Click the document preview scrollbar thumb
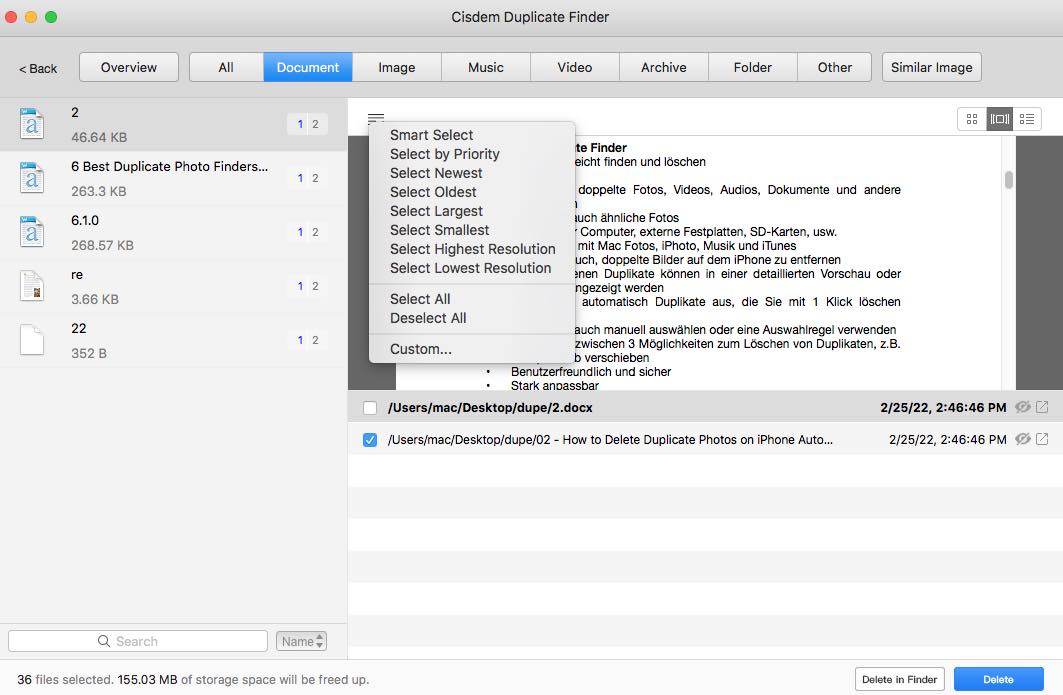 click(1009, 180)
